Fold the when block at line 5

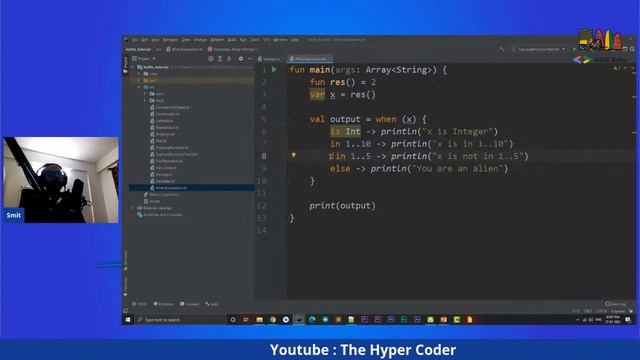pos(287,119)
